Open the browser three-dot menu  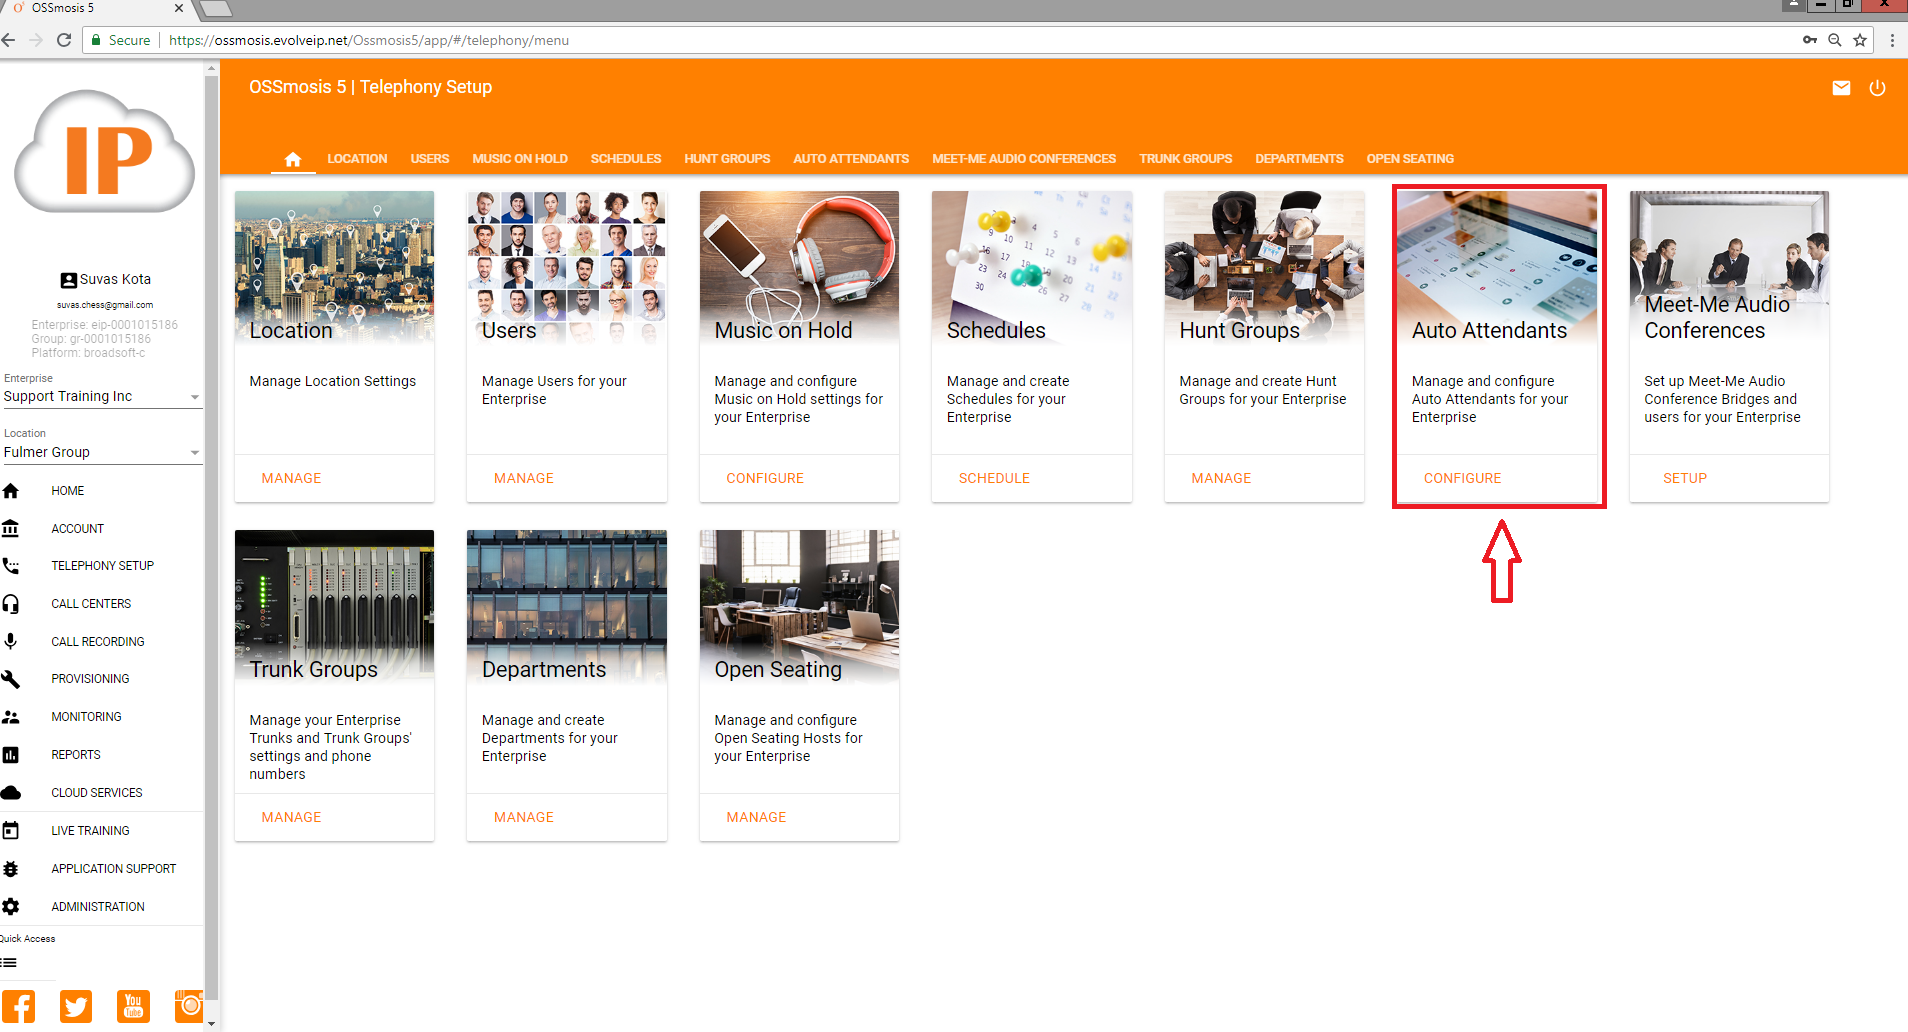1892,40
